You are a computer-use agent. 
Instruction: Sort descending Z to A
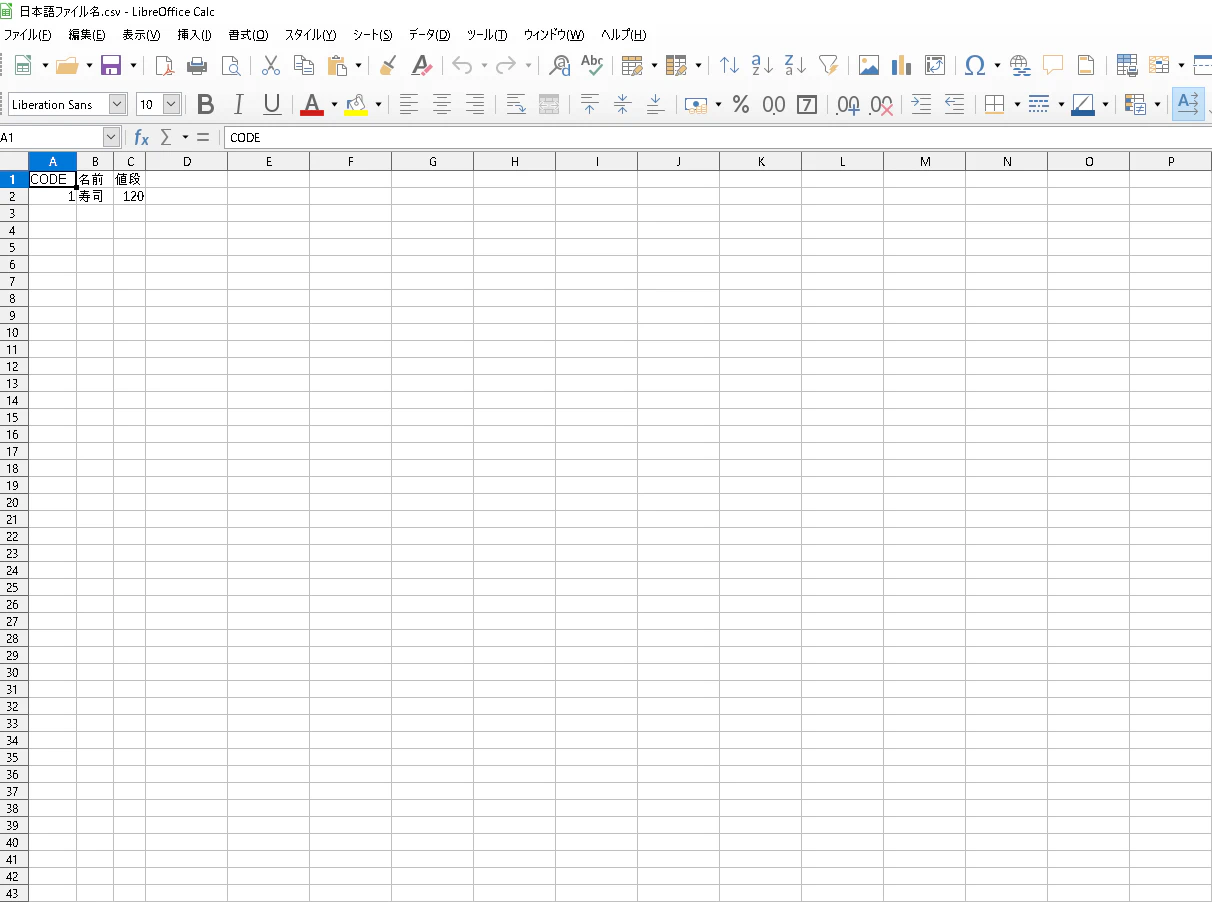pos(795,66)
